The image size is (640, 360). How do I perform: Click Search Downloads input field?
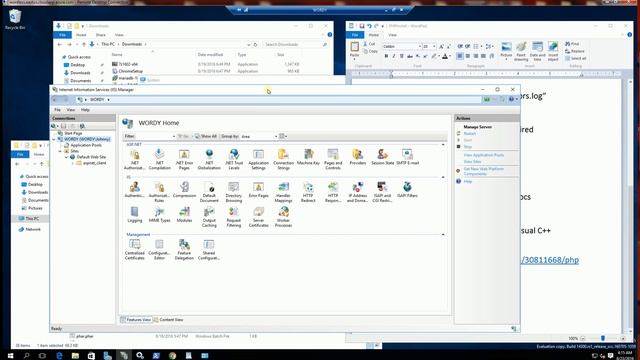tap(296, 44)
